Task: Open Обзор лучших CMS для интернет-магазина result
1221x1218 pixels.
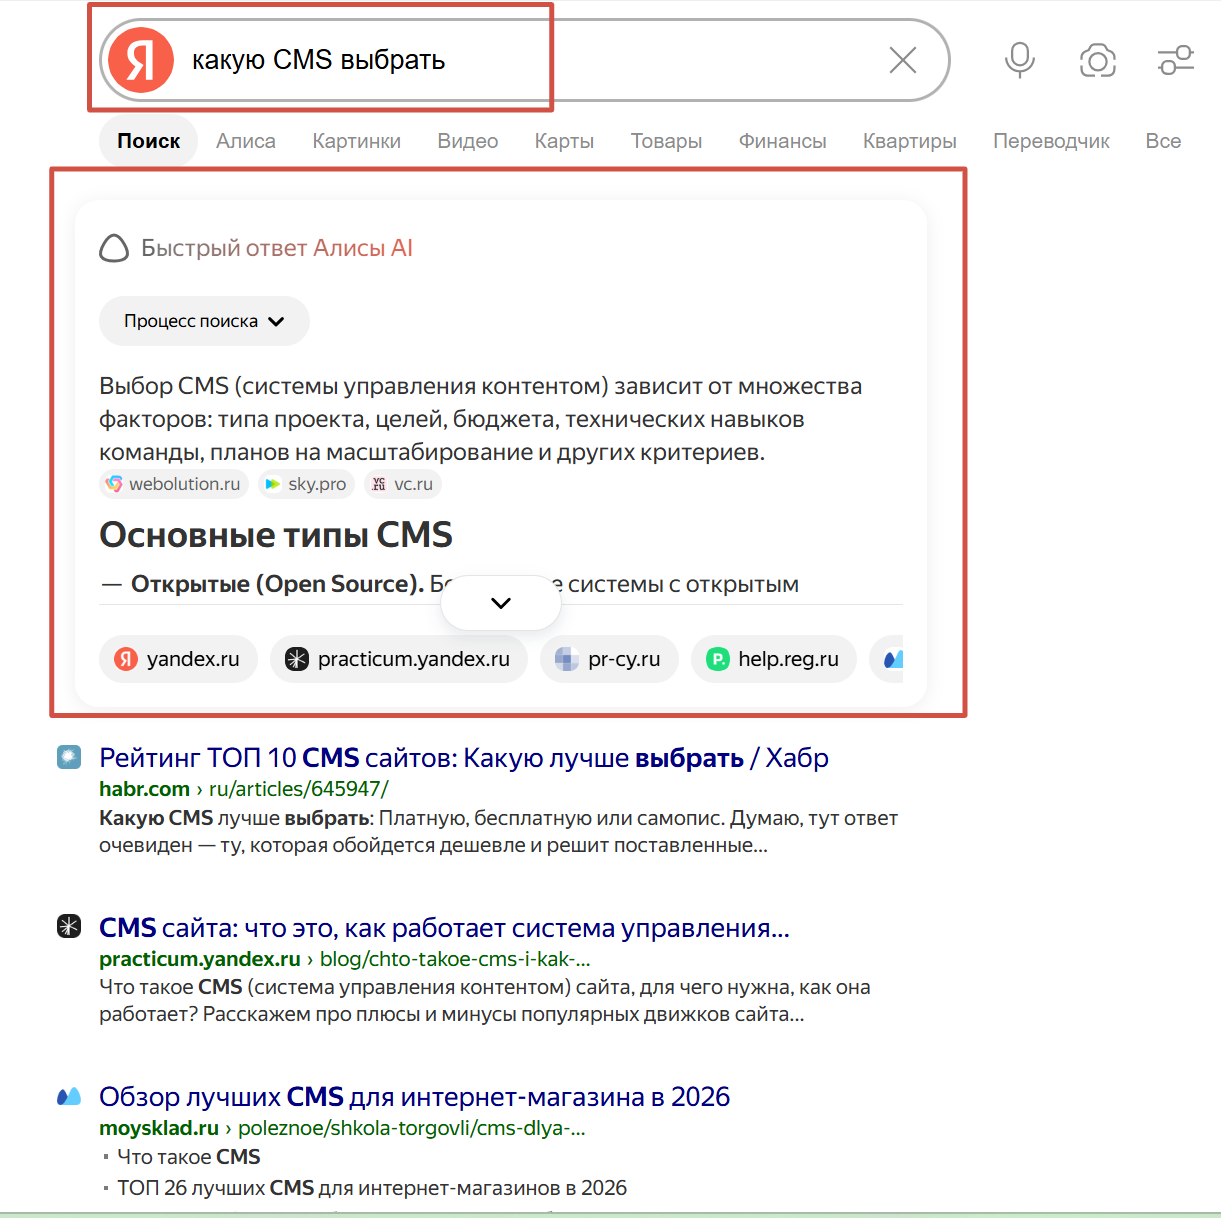Action: [414, 1097]
